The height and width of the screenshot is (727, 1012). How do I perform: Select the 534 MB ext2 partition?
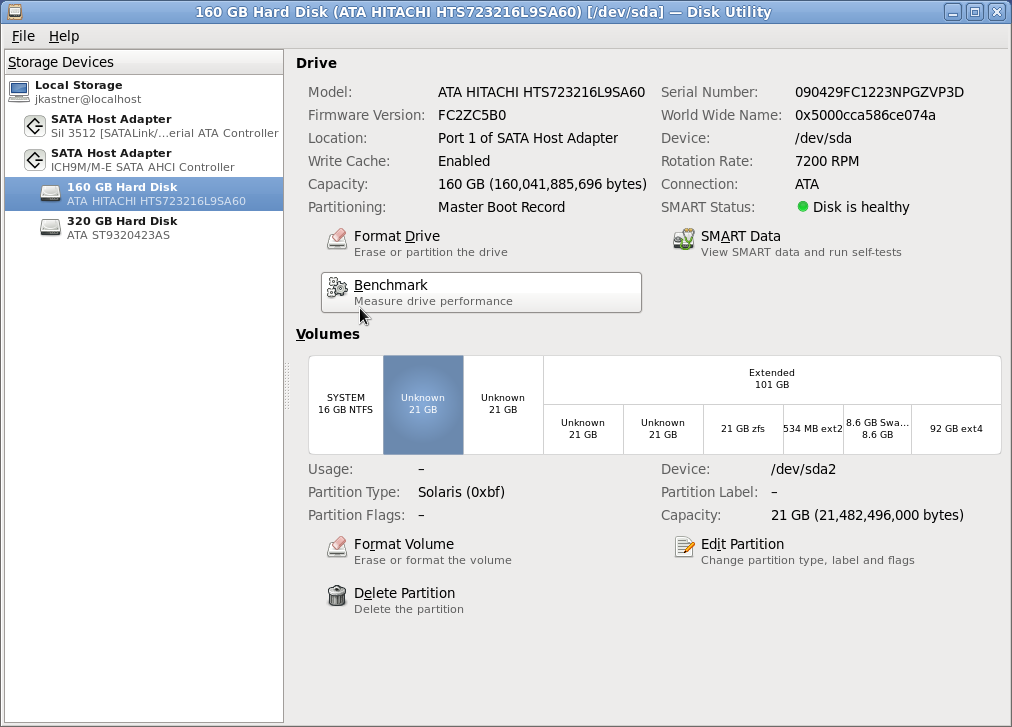812,429
